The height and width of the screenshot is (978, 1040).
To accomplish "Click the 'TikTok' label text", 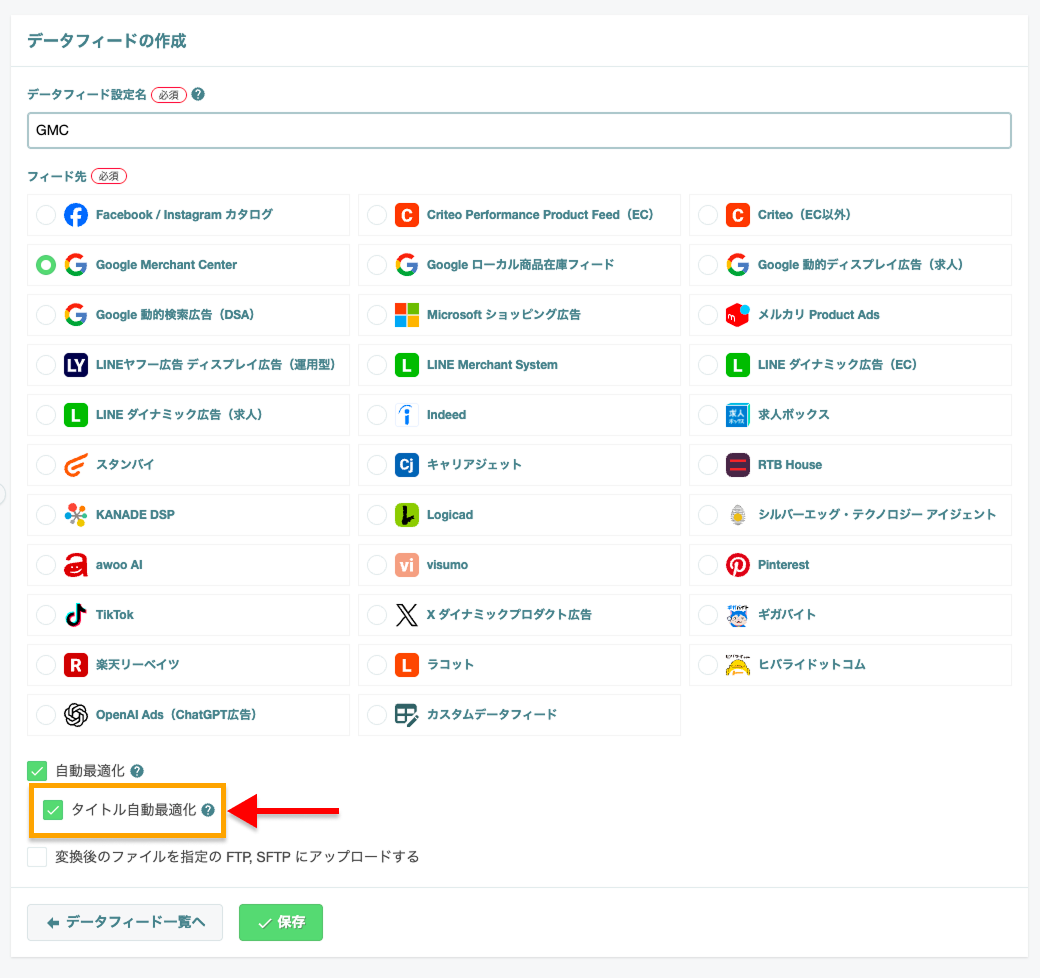I will [x=115, y=615].
